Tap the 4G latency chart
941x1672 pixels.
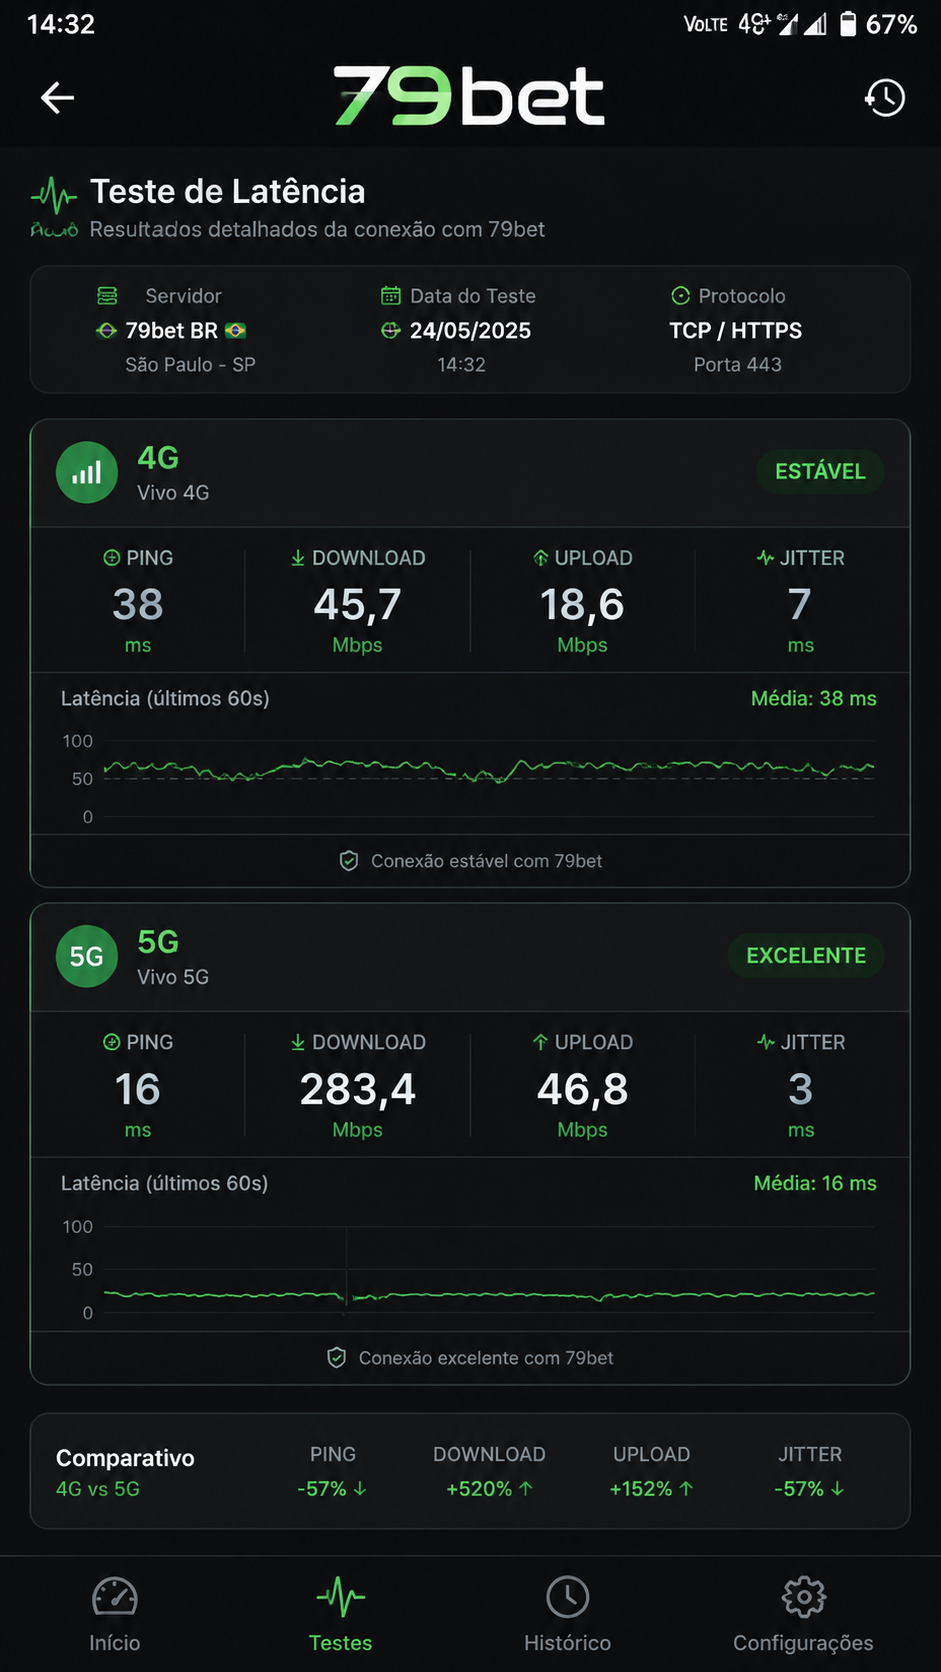pos(470,780)
